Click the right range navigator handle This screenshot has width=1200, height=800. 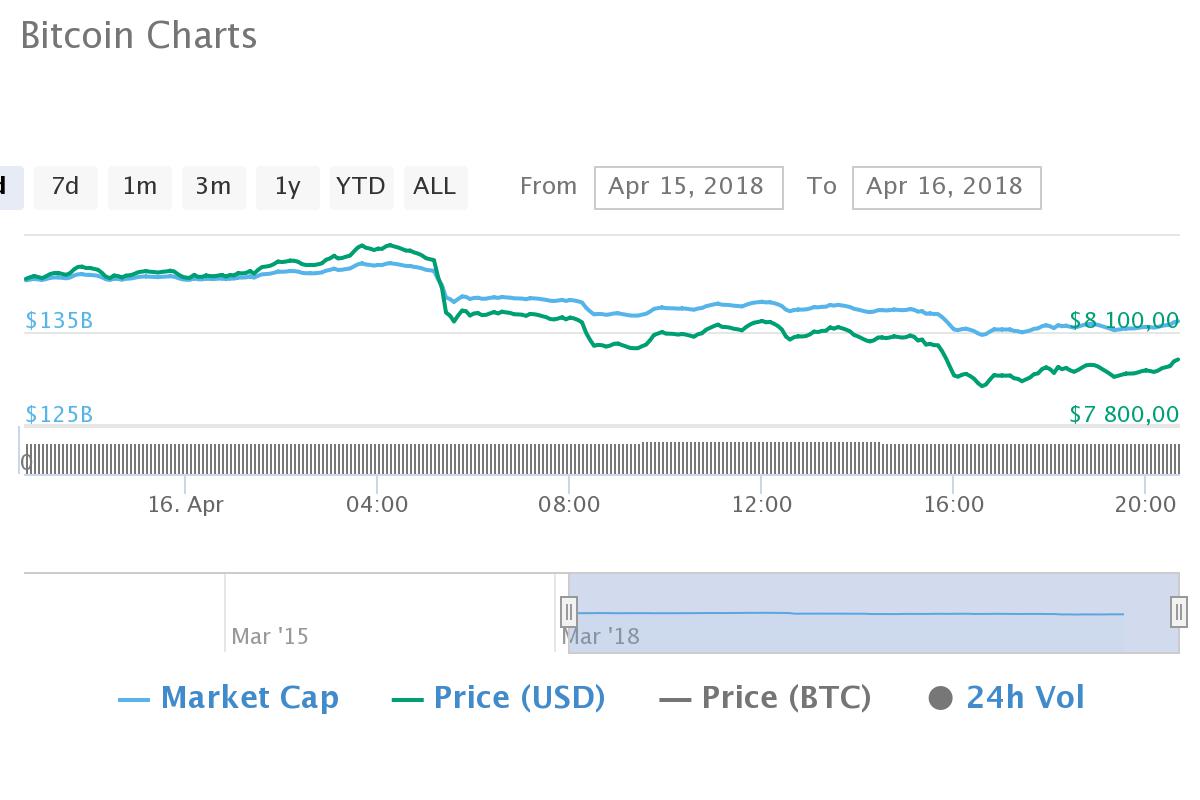tap(1180, 611)
